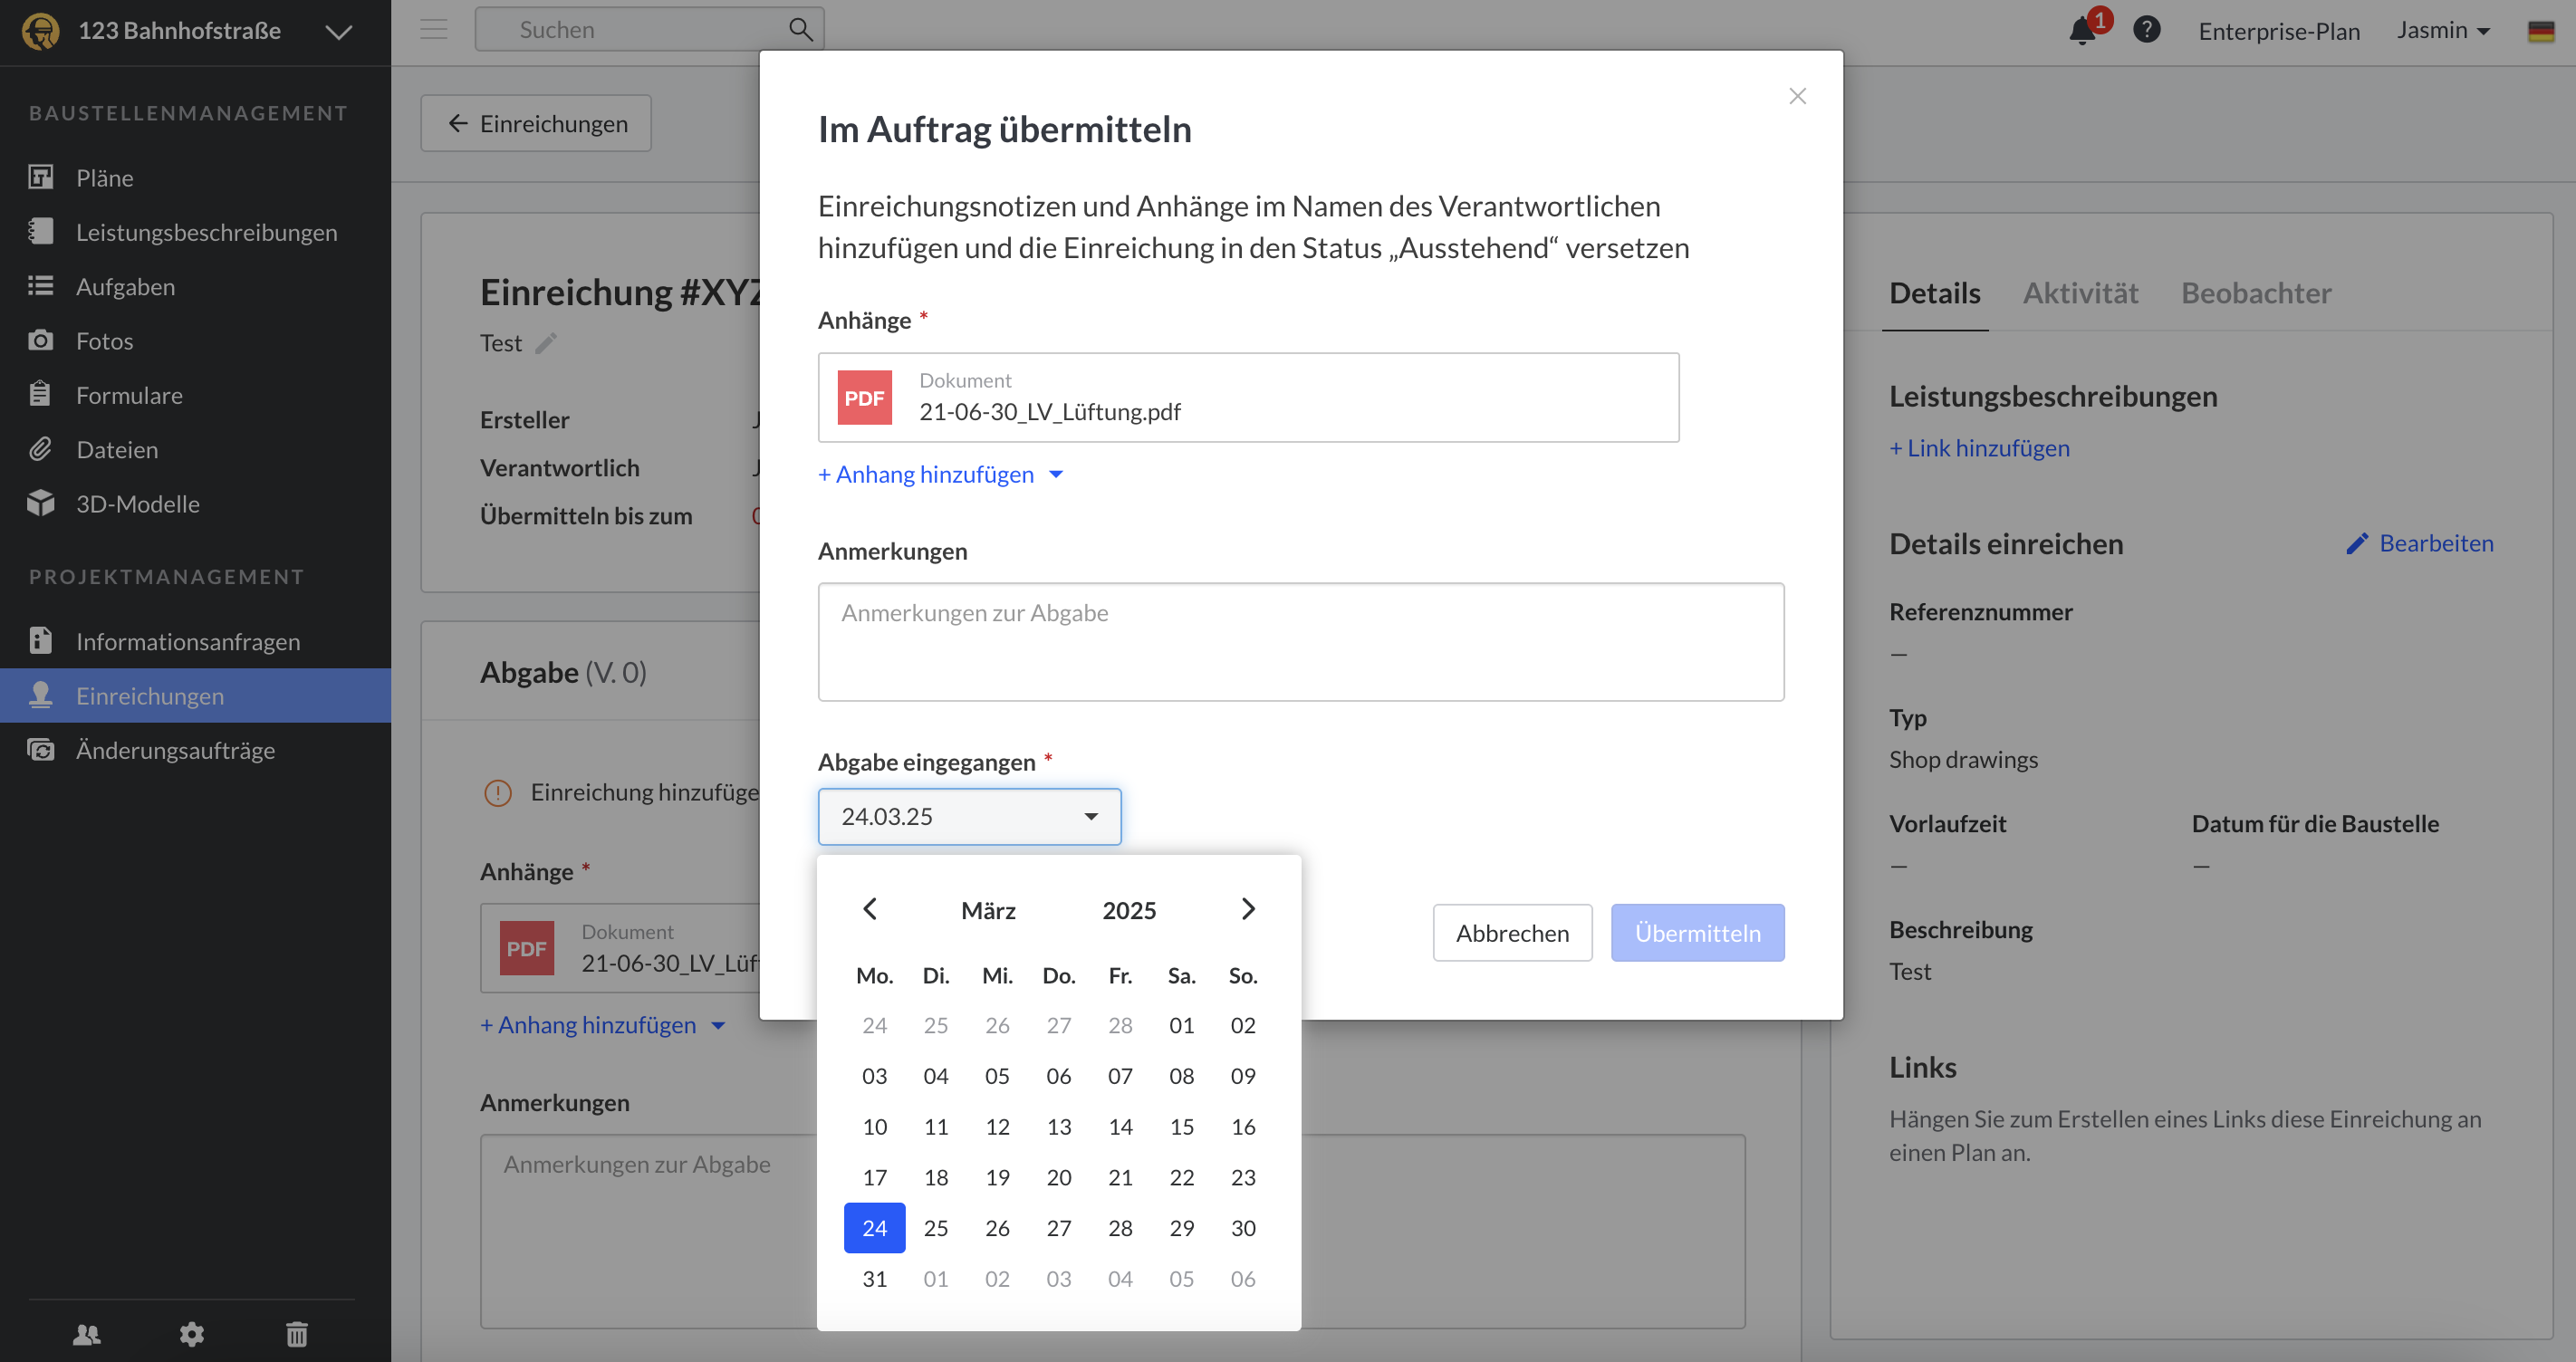Open the settings gear icon in sidebar

tap(192, 1334)
